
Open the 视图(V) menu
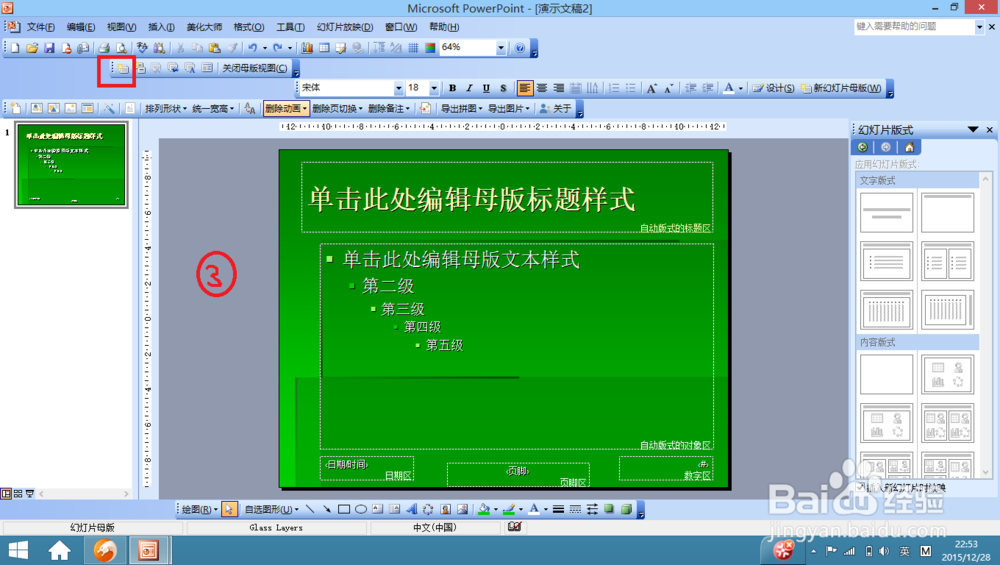121,27
